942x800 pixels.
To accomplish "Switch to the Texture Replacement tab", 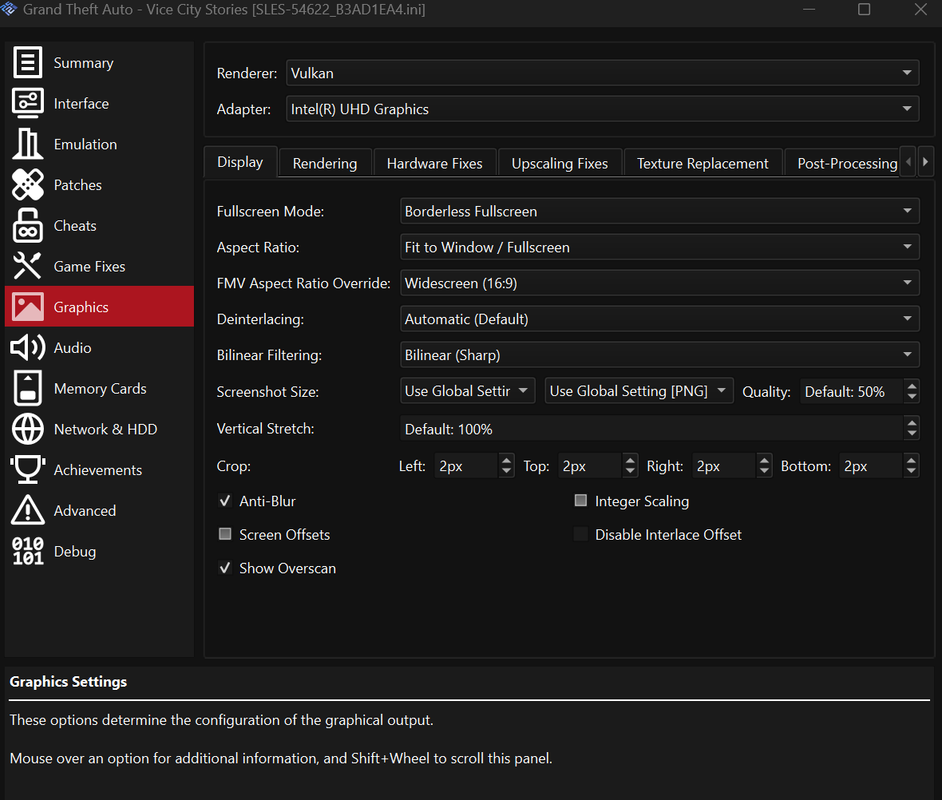I will (x=703, y=163).
